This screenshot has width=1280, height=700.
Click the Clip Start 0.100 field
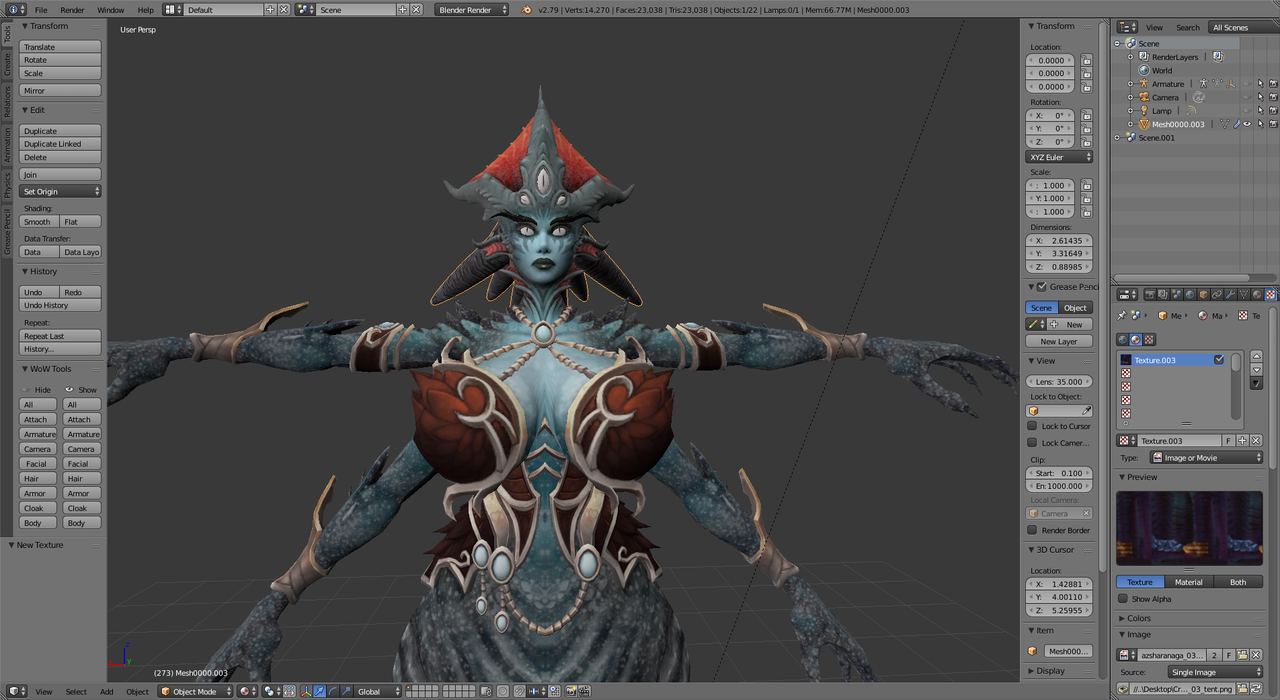[1060, 473]
